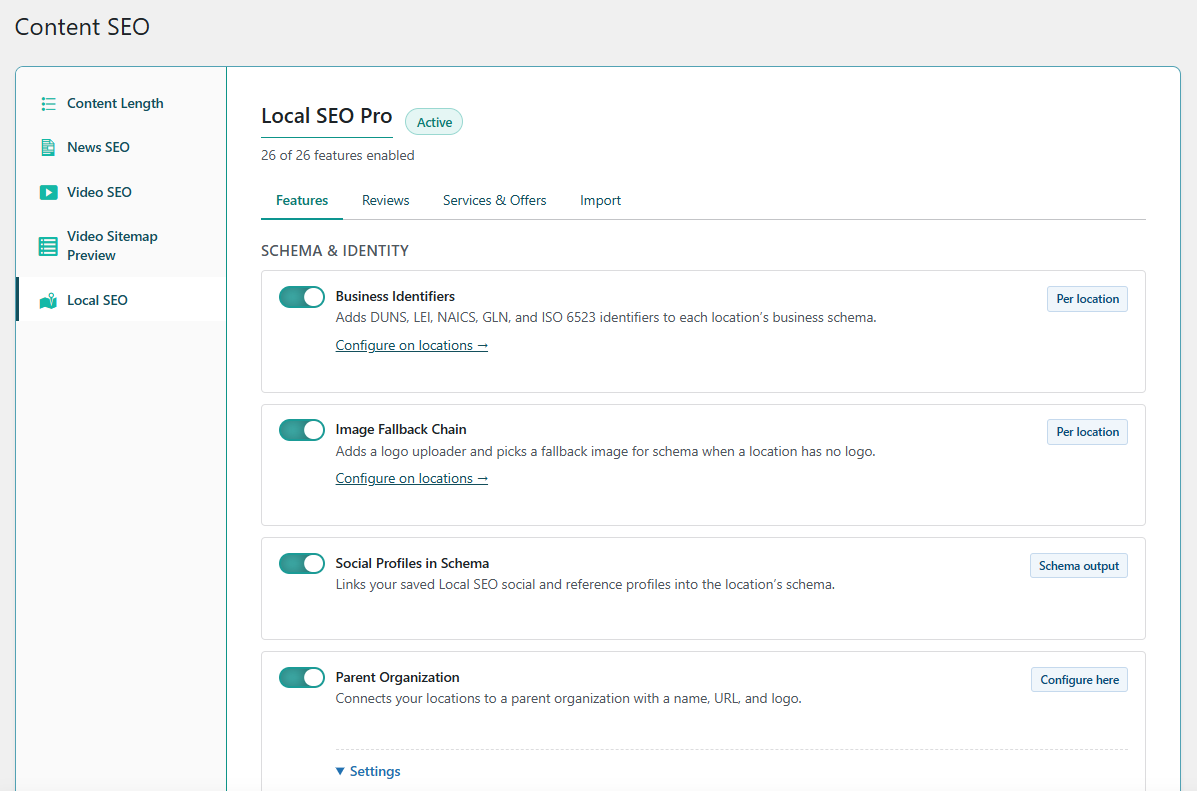
Task: Switch to the Features tab
Action: click(302, 201)
